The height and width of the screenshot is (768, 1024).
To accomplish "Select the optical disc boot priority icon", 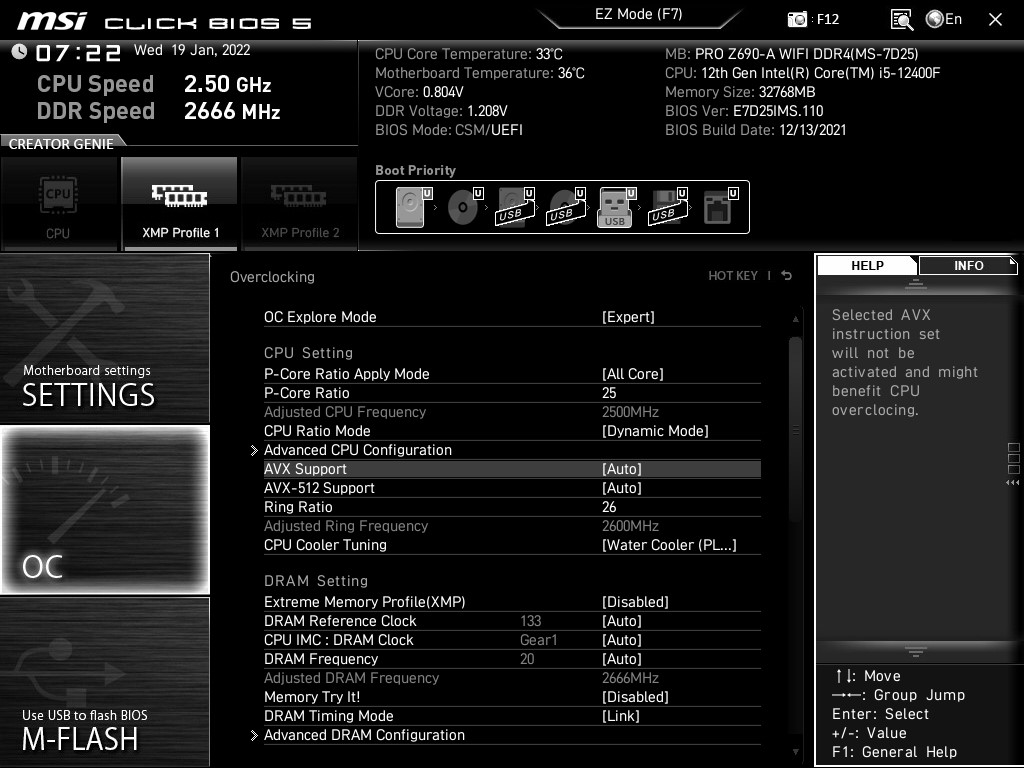I will pyautogui.click(x=464, y=207).
